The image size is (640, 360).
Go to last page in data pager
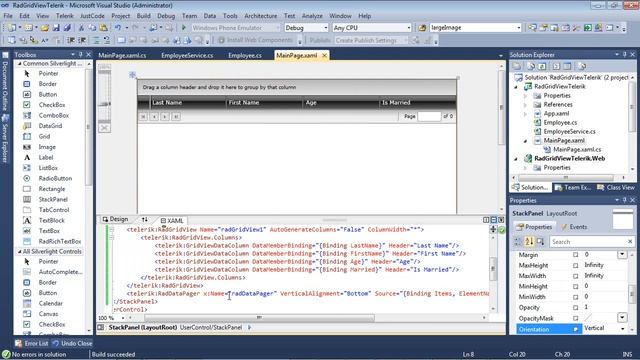176,117
